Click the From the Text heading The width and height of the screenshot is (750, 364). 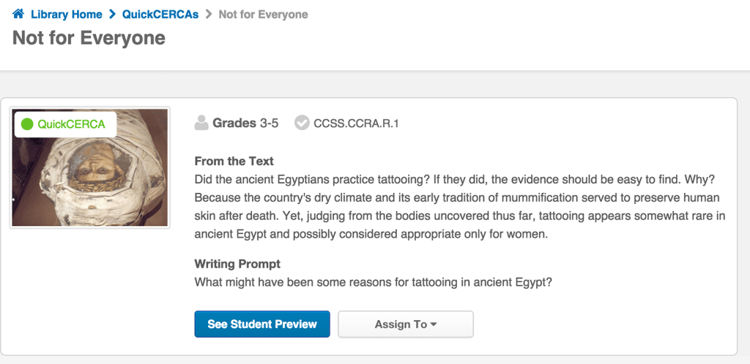[x=234, y=161]
